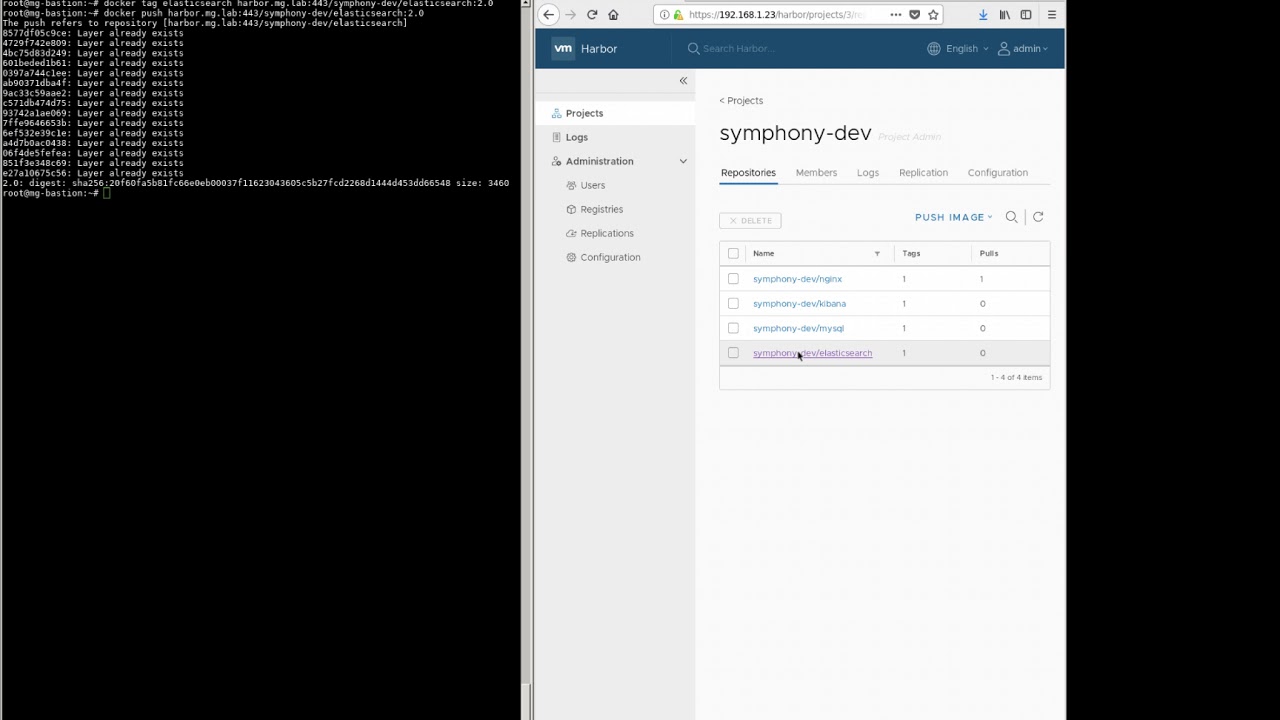
Task: Open Configuration under Administration
Action: tap(610, 257)
